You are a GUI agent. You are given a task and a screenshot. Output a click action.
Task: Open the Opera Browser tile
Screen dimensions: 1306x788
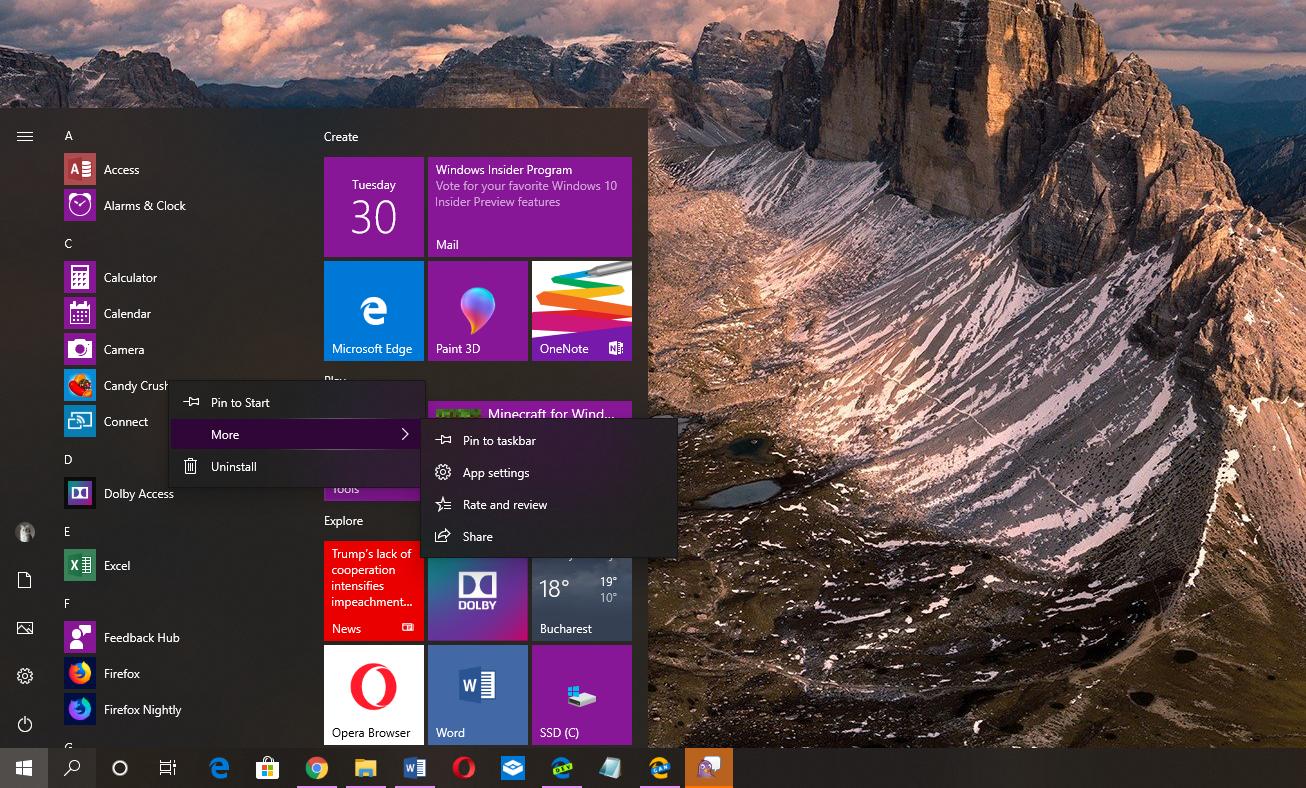click(374, 695)
